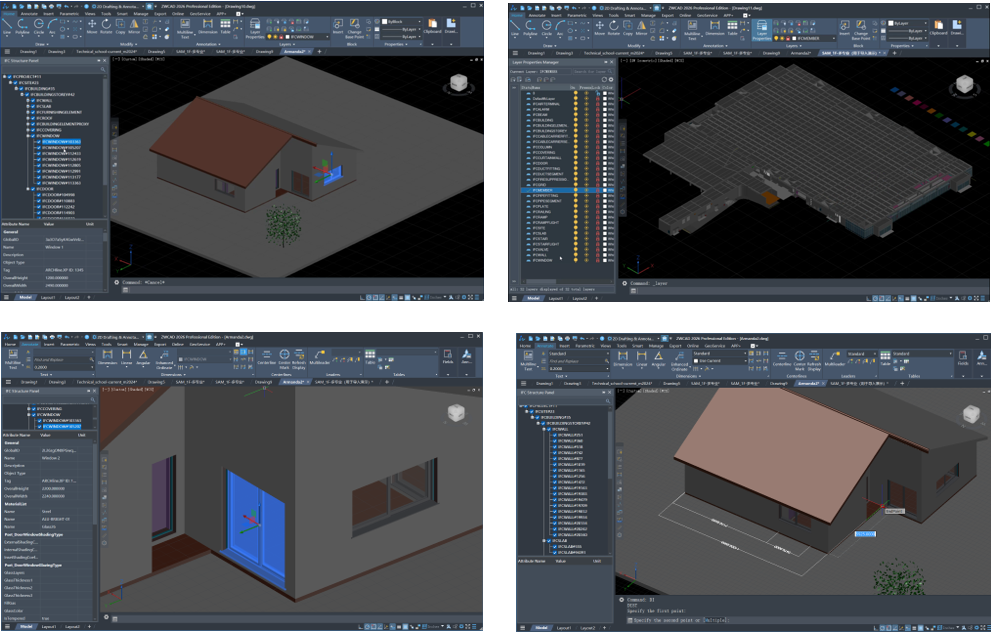Open the Export ribbon tab in top-left window

pyautogui.click(x=160, y=13)
